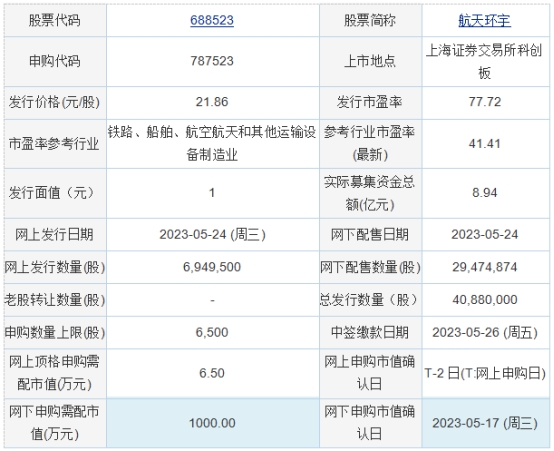Select the industry P/E value 41.41
The width and height of the screenshot is (554, 451).
pos(485,144)
